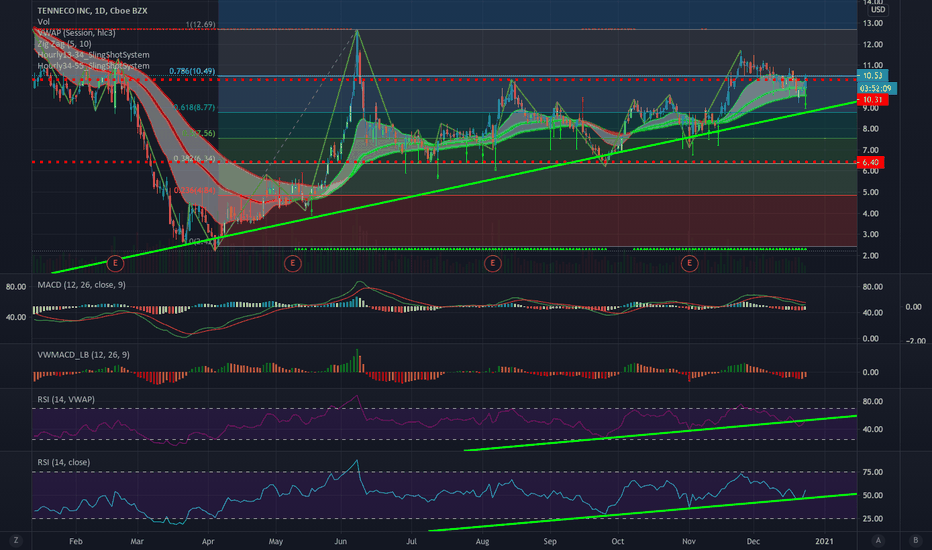Image resolution: width=932 pixels, height=550 pixels.
Task: Select the VWMACD_LB (12, 26, 9) legend
Action: point(83,355)
